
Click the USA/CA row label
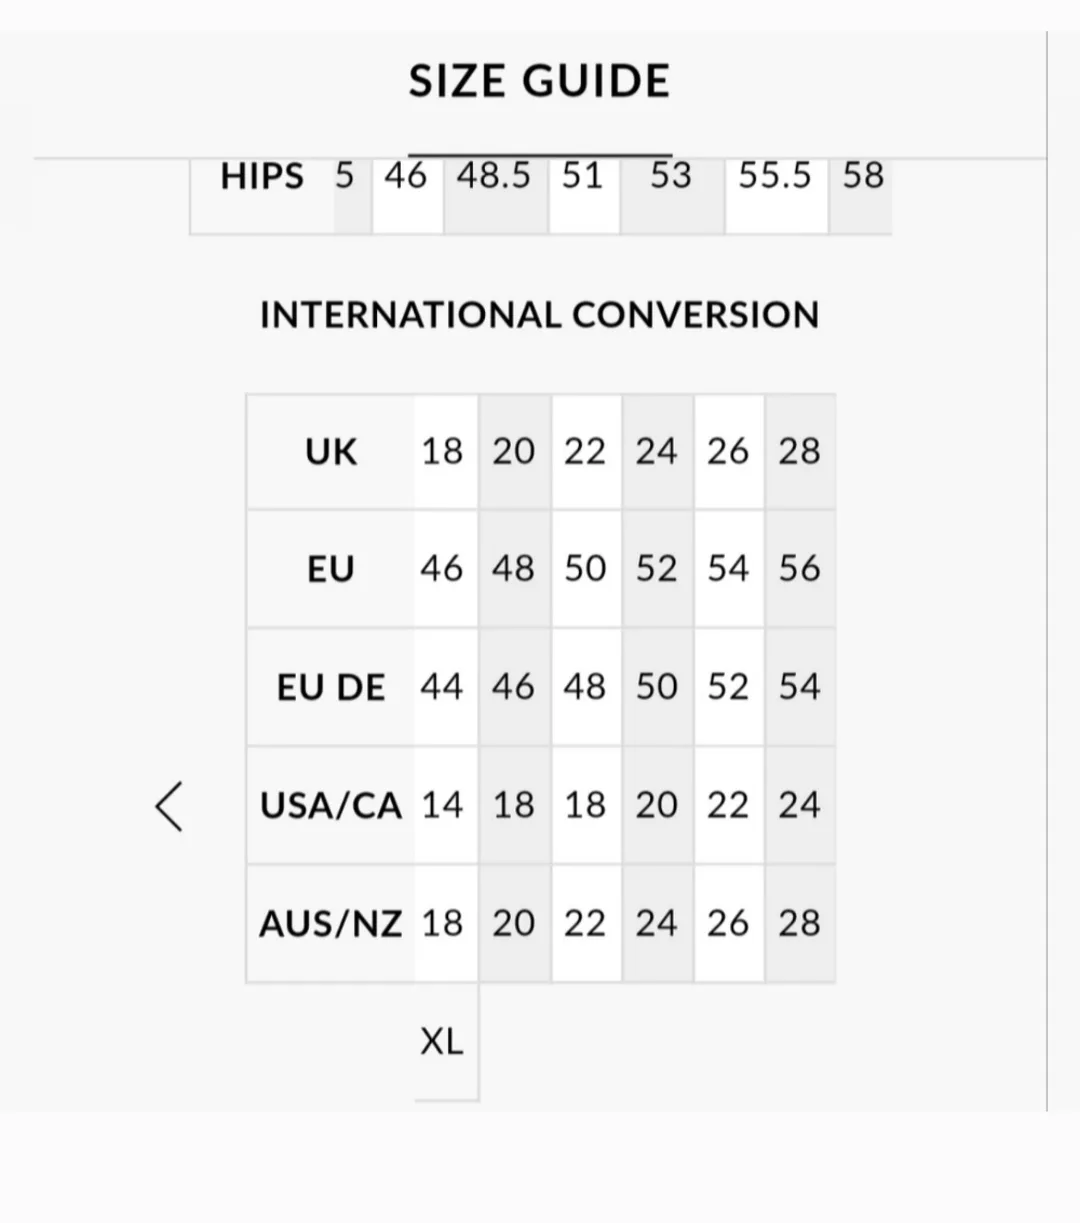[331, 806]
